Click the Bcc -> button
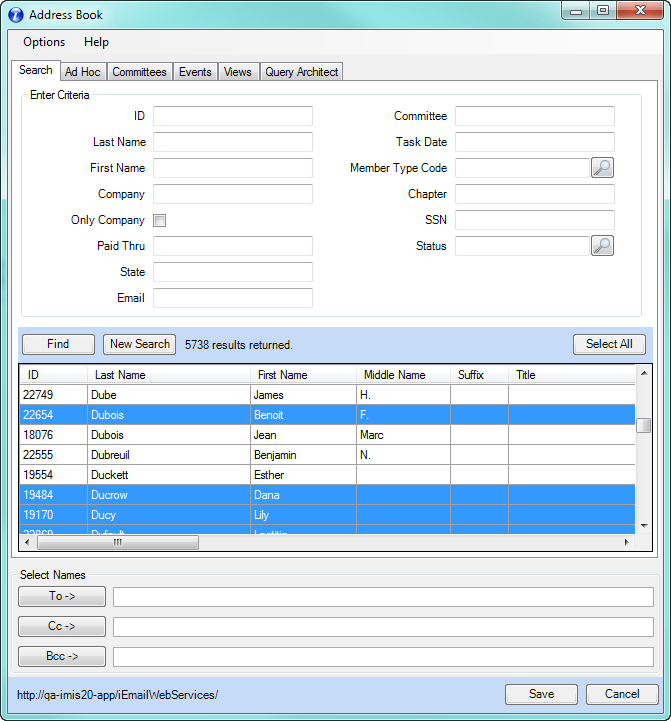The height and width of the screenshot is (721, 671). point(62,657)
